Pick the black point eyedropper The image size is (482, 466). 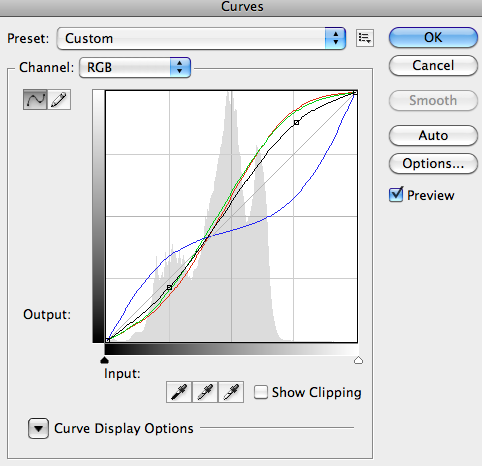179,392
